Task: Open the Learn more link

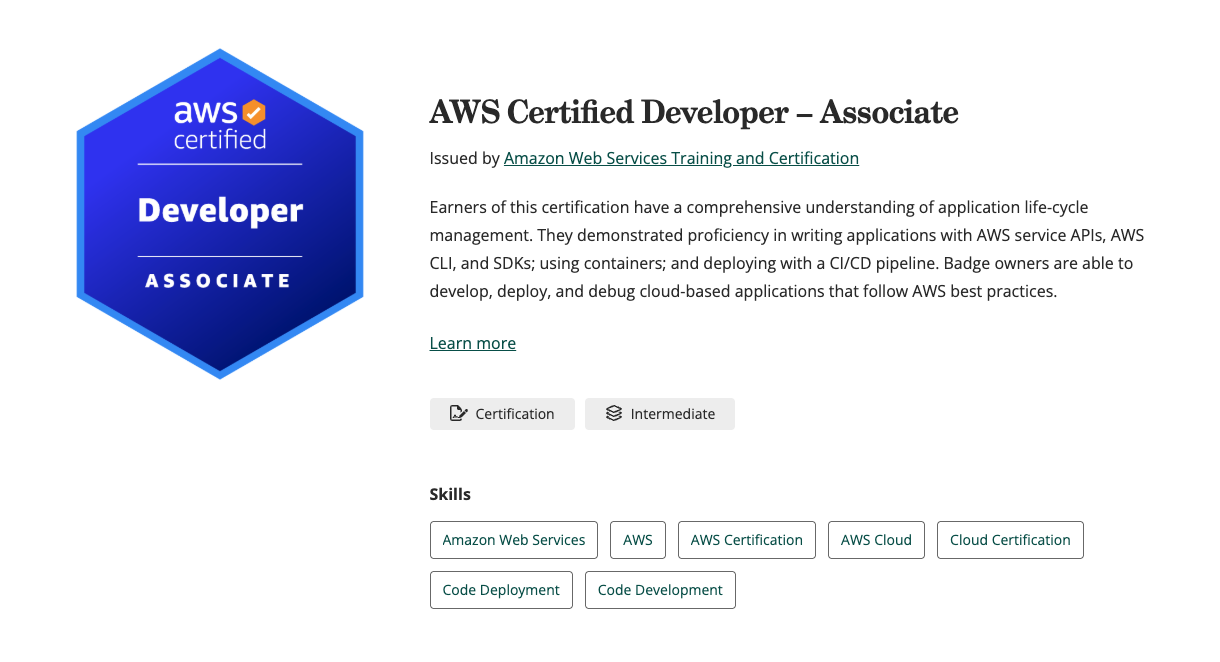Action: click(x=472, y=342)
